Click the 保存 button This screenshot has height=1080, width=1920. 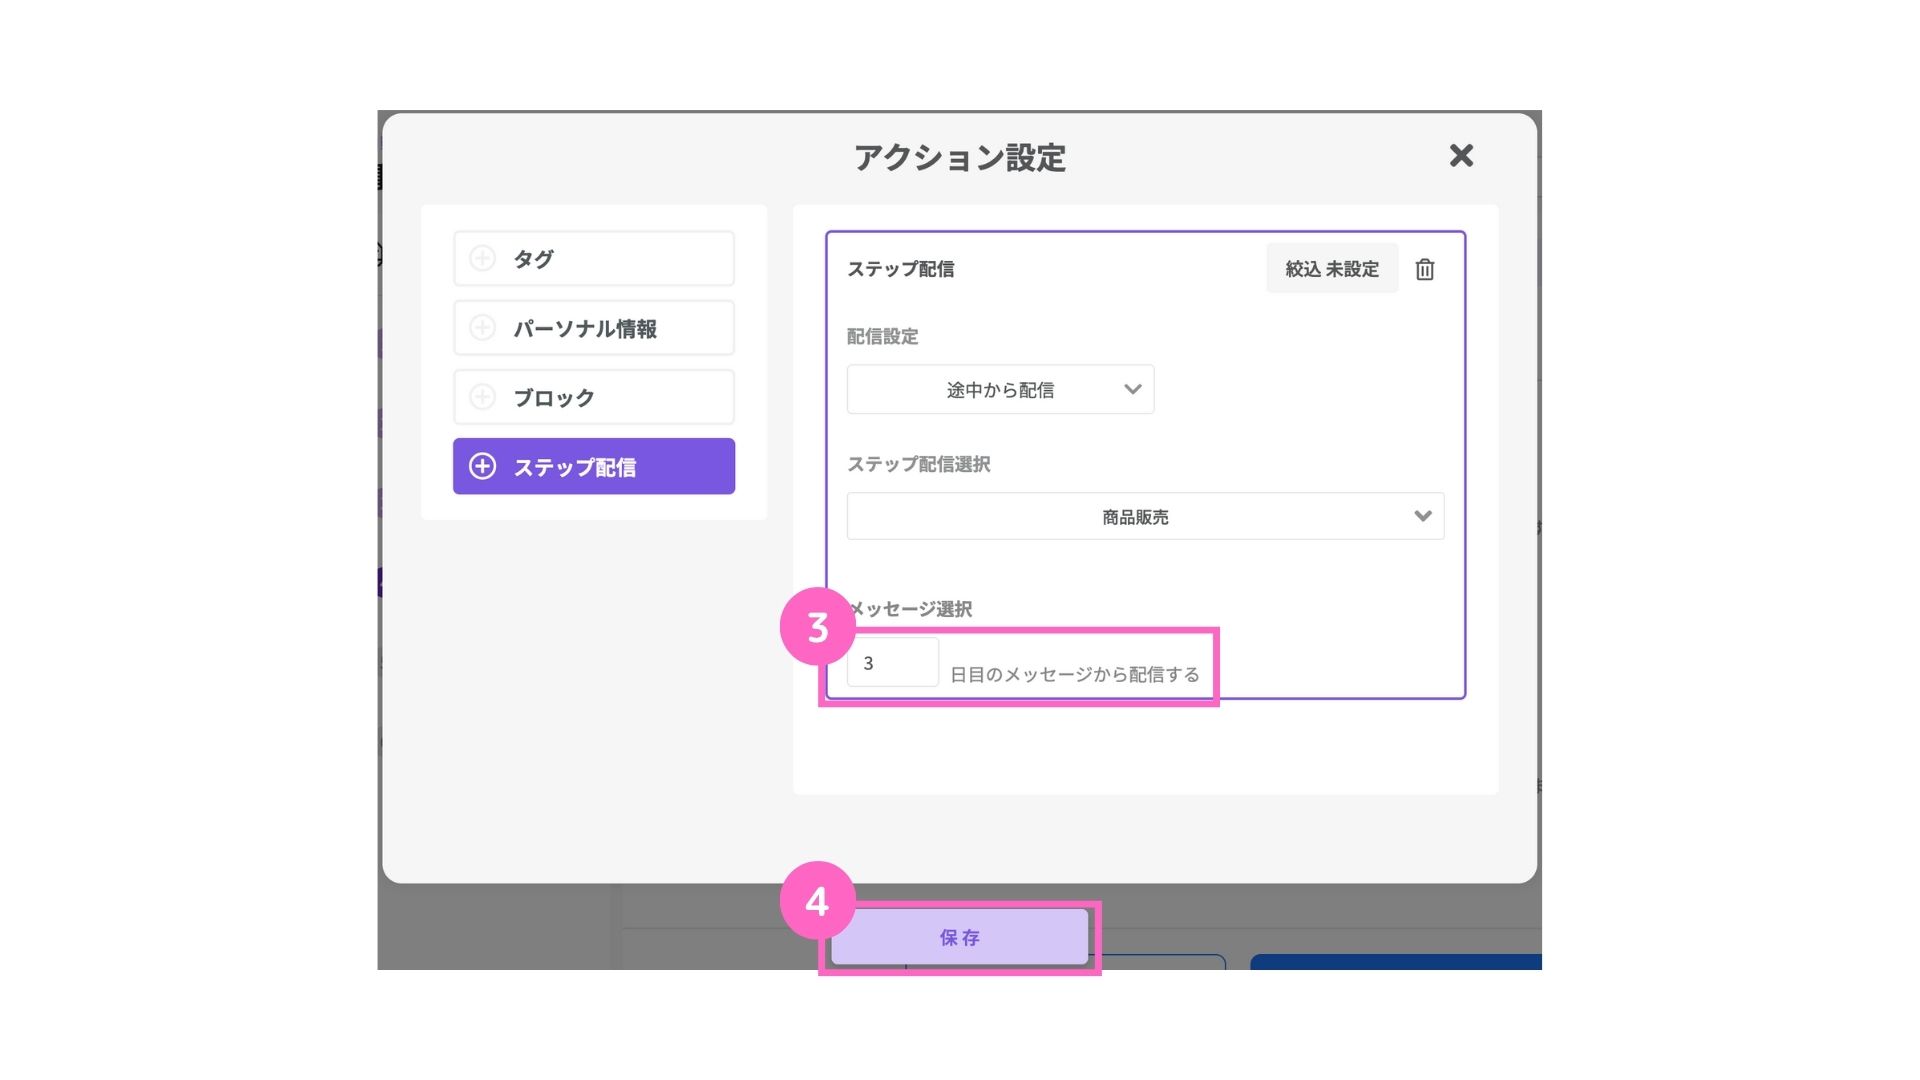pos(959,937)
